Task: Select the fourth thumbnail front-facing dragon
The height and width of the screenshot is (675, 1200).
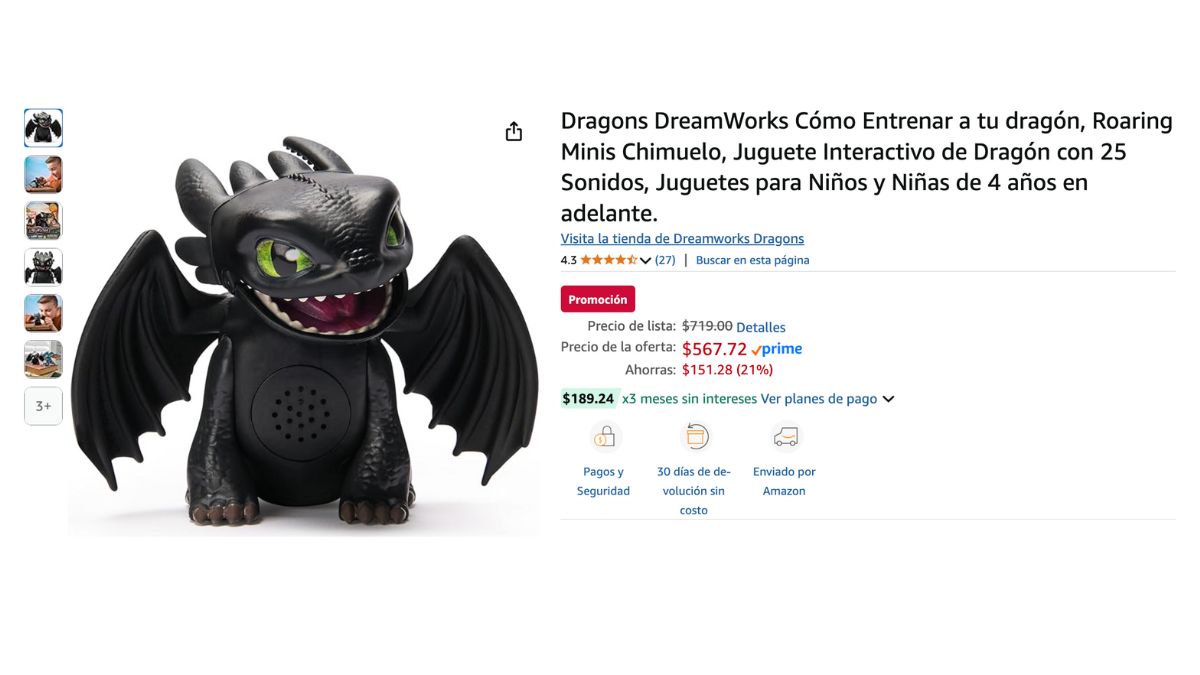Action: pos(43,267)
